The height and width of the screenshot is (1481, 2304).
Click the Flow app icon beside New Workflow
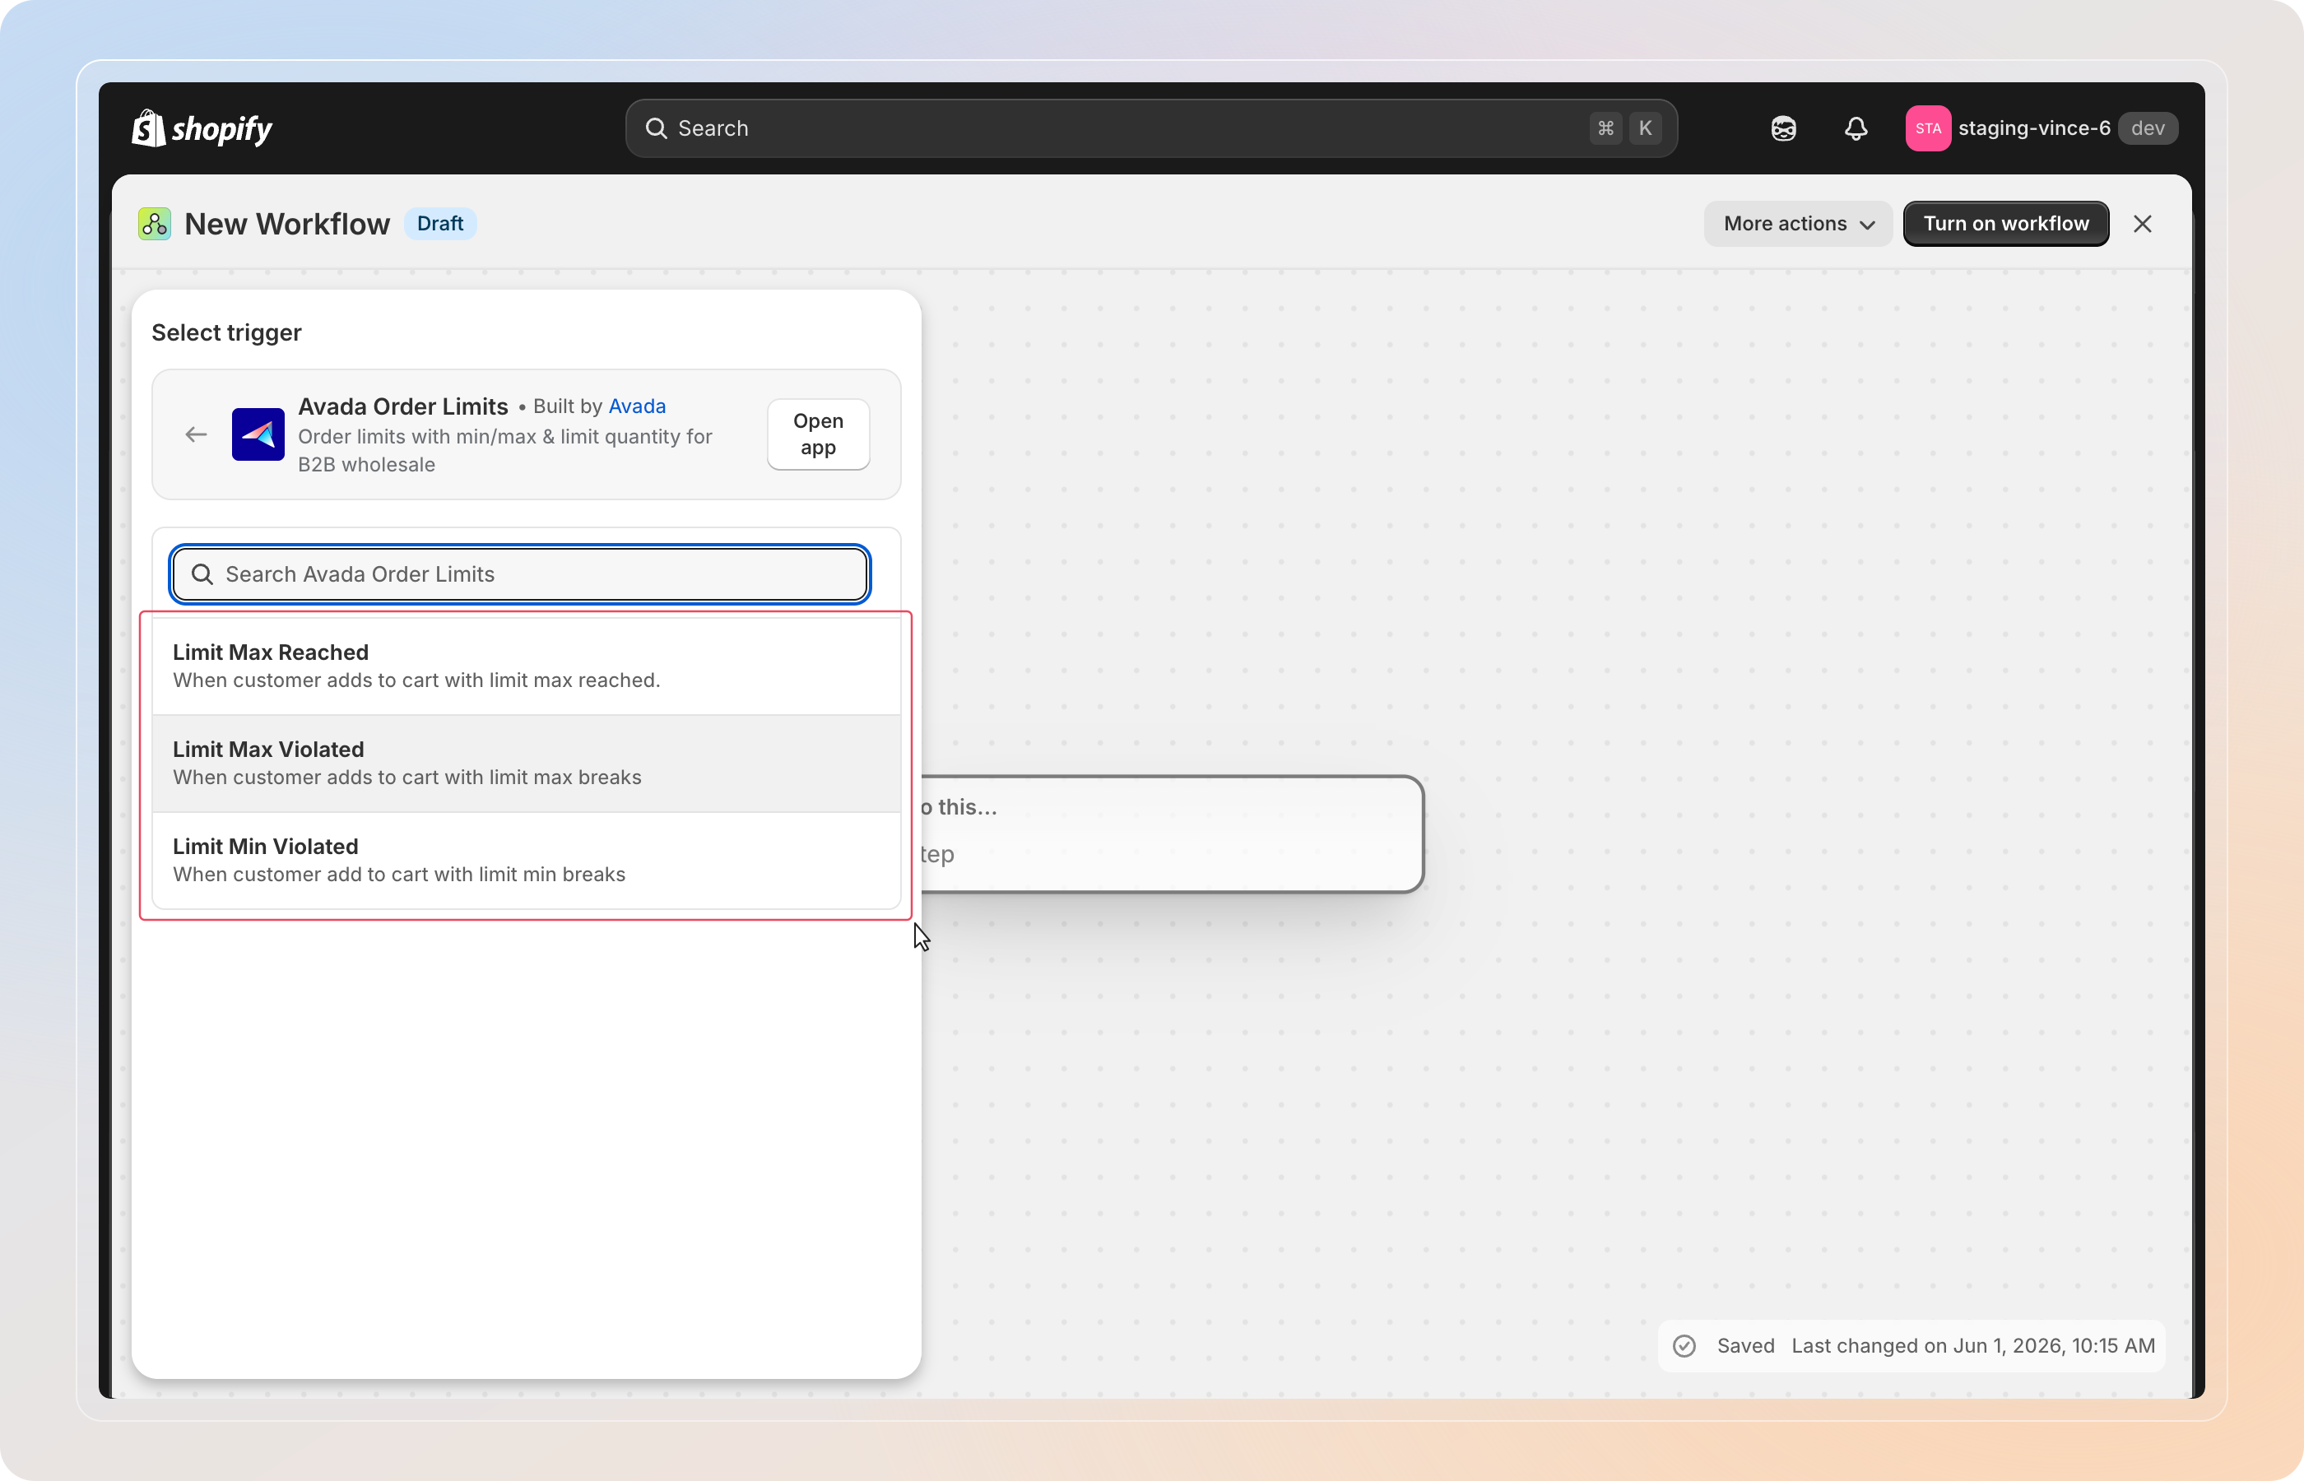pos(154,223)
